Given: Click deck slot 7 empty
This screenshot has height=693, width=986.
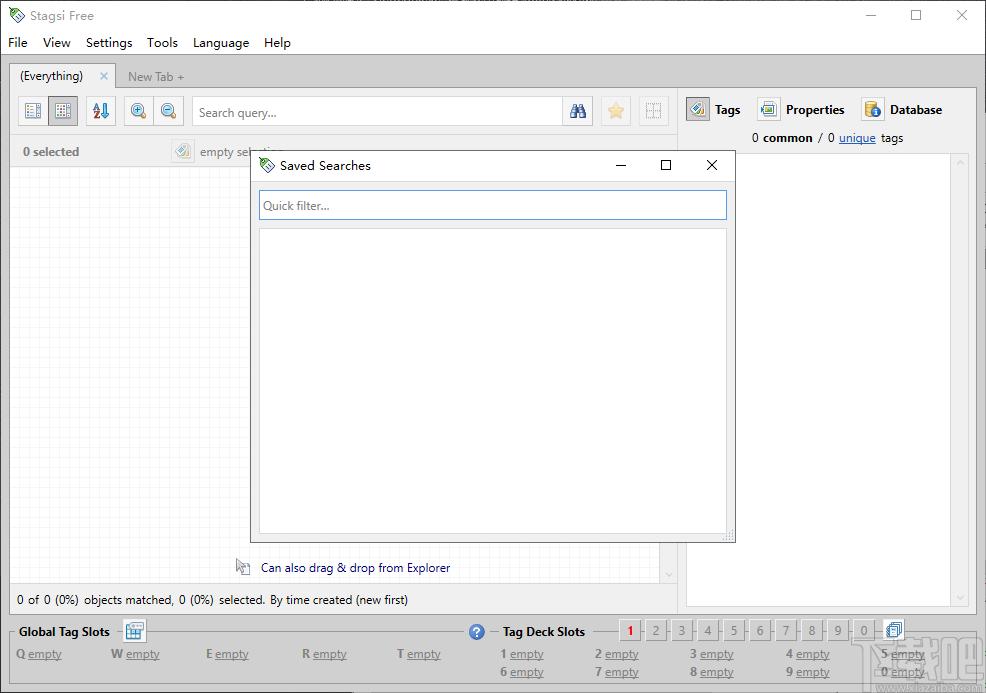Looking at the screenshot, I should pos(617,672).
